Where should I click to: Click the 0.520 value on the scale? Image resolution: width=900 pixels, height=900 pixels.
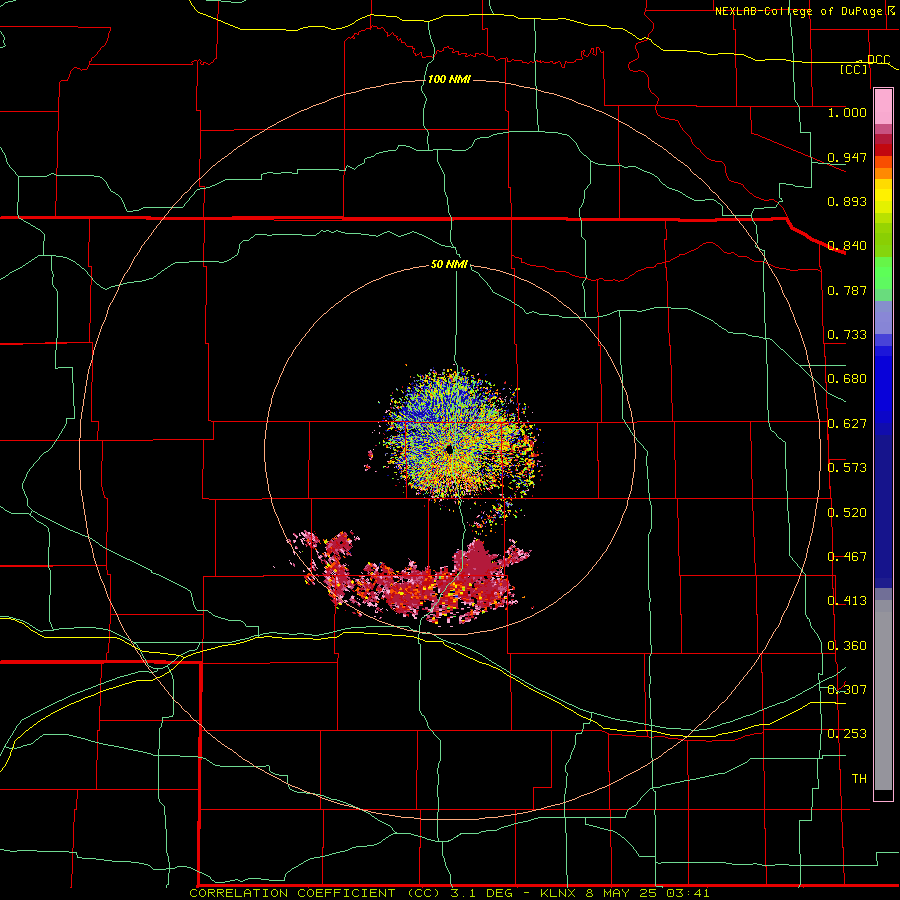[847, 513]
